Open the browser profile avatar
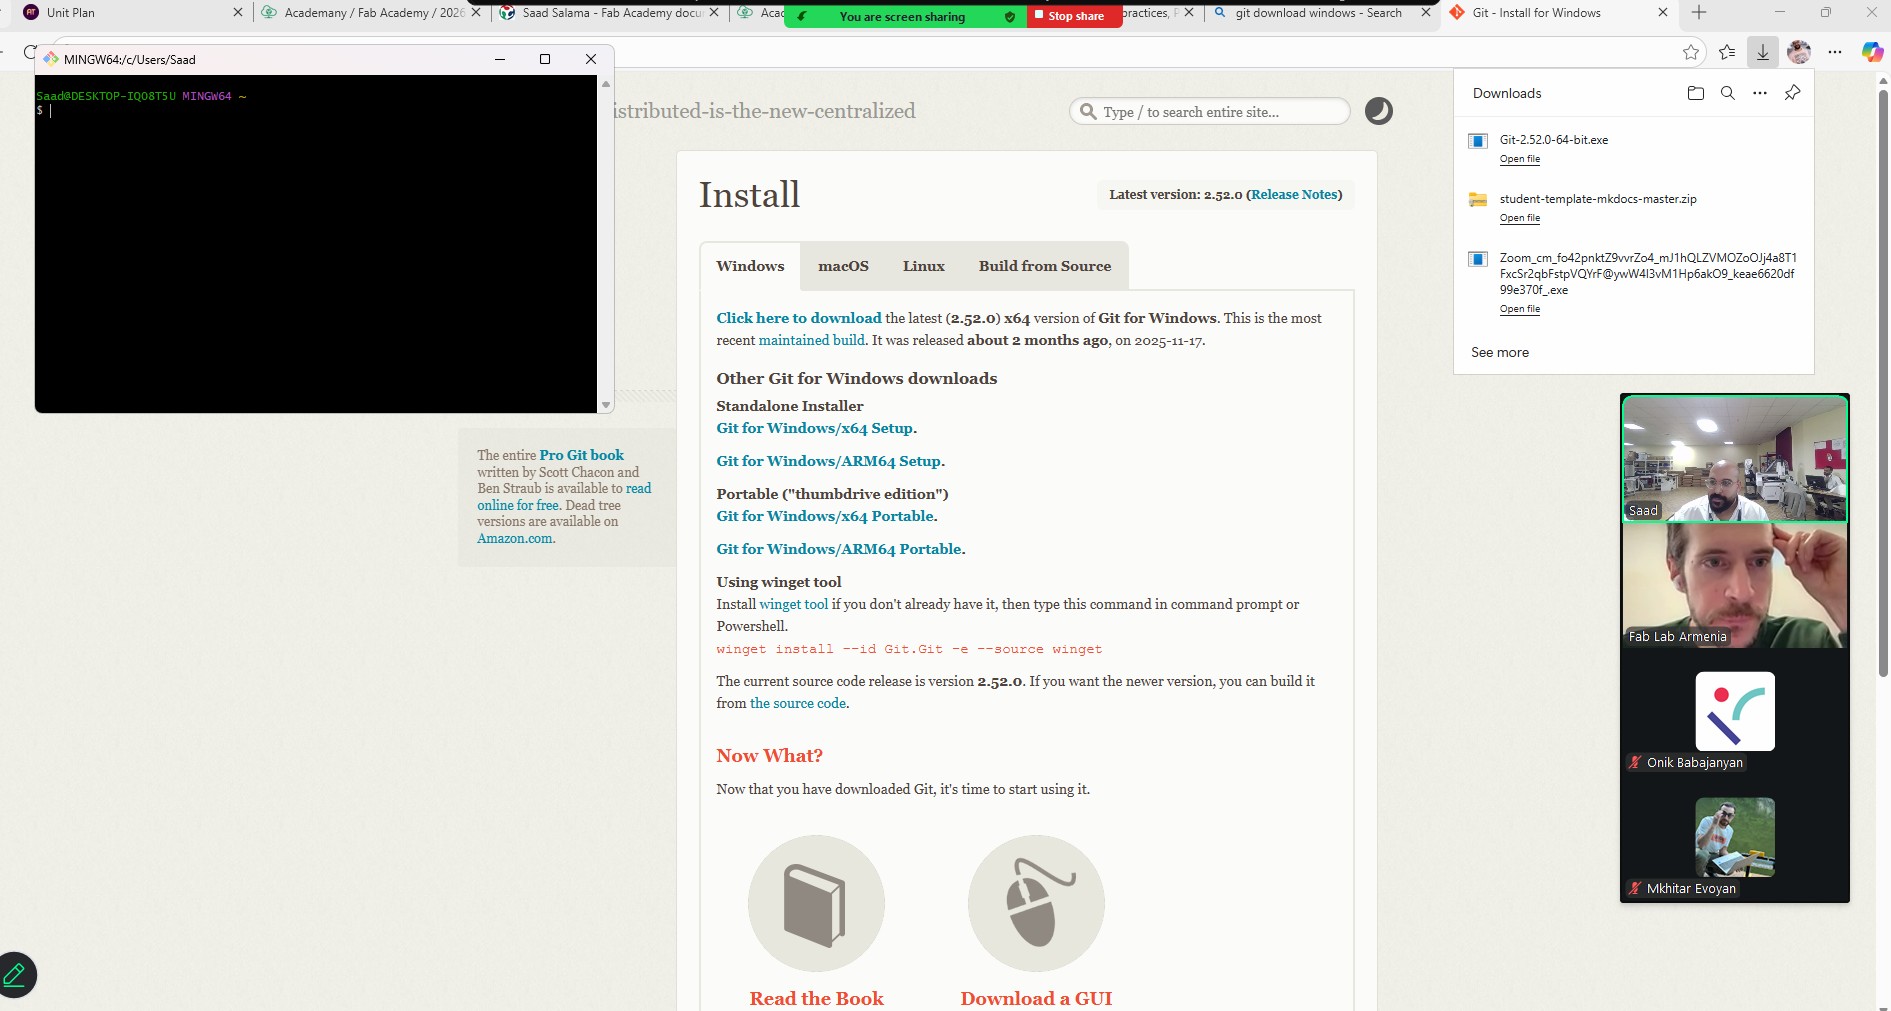1891x1011 pixels. [1799, 52]
